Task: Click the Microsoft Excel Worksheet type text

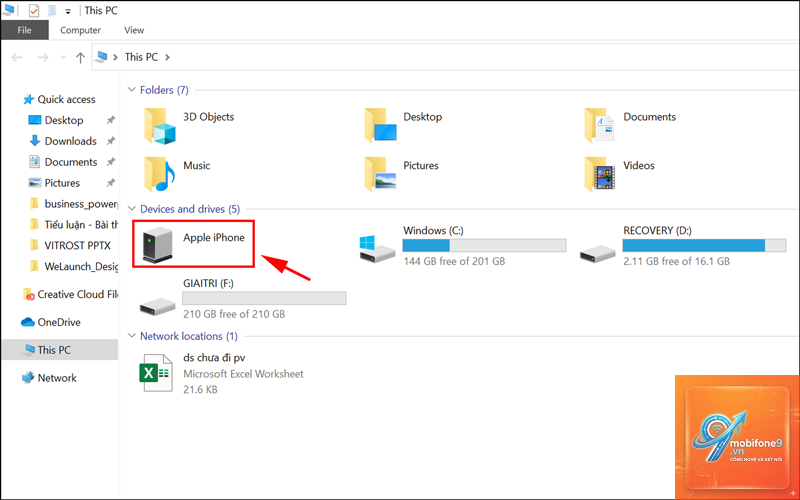Action: click(243, 374)
